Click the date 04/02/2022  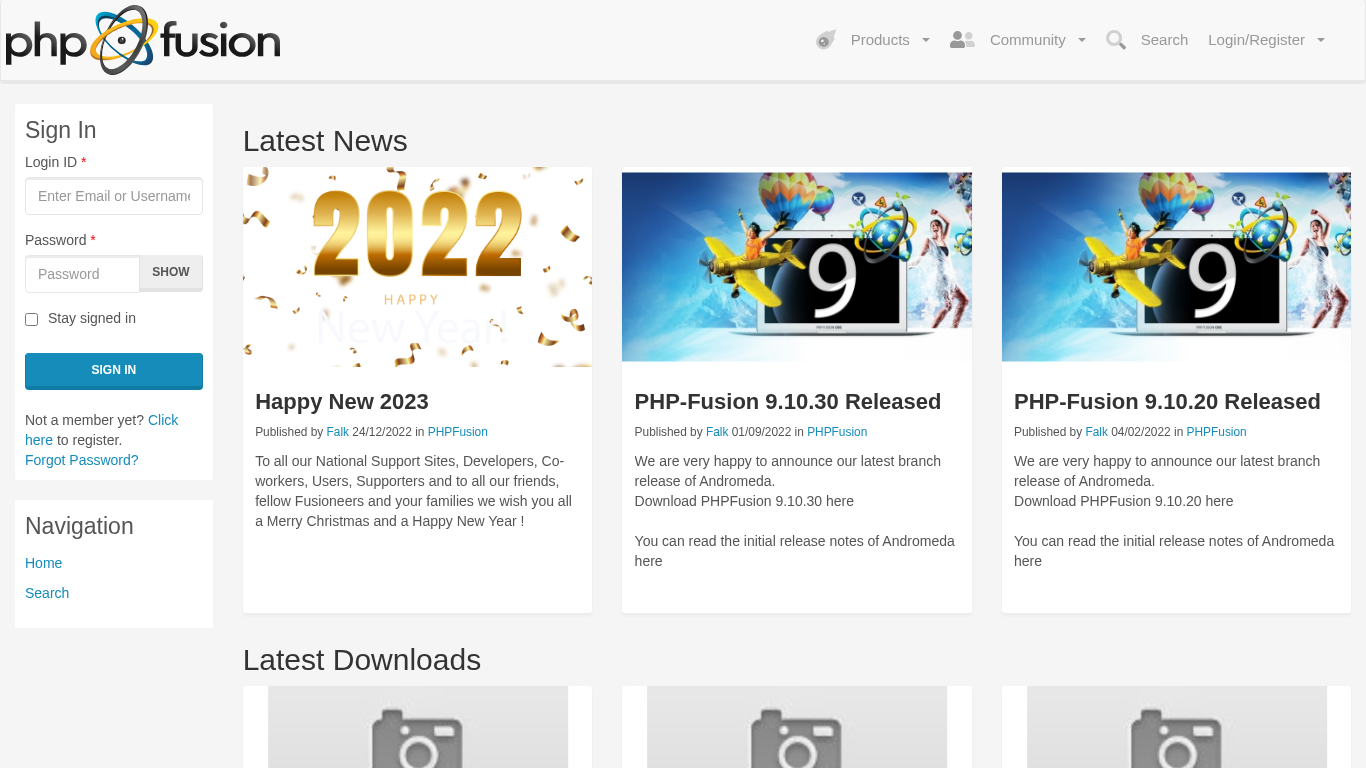point(1141,432)
